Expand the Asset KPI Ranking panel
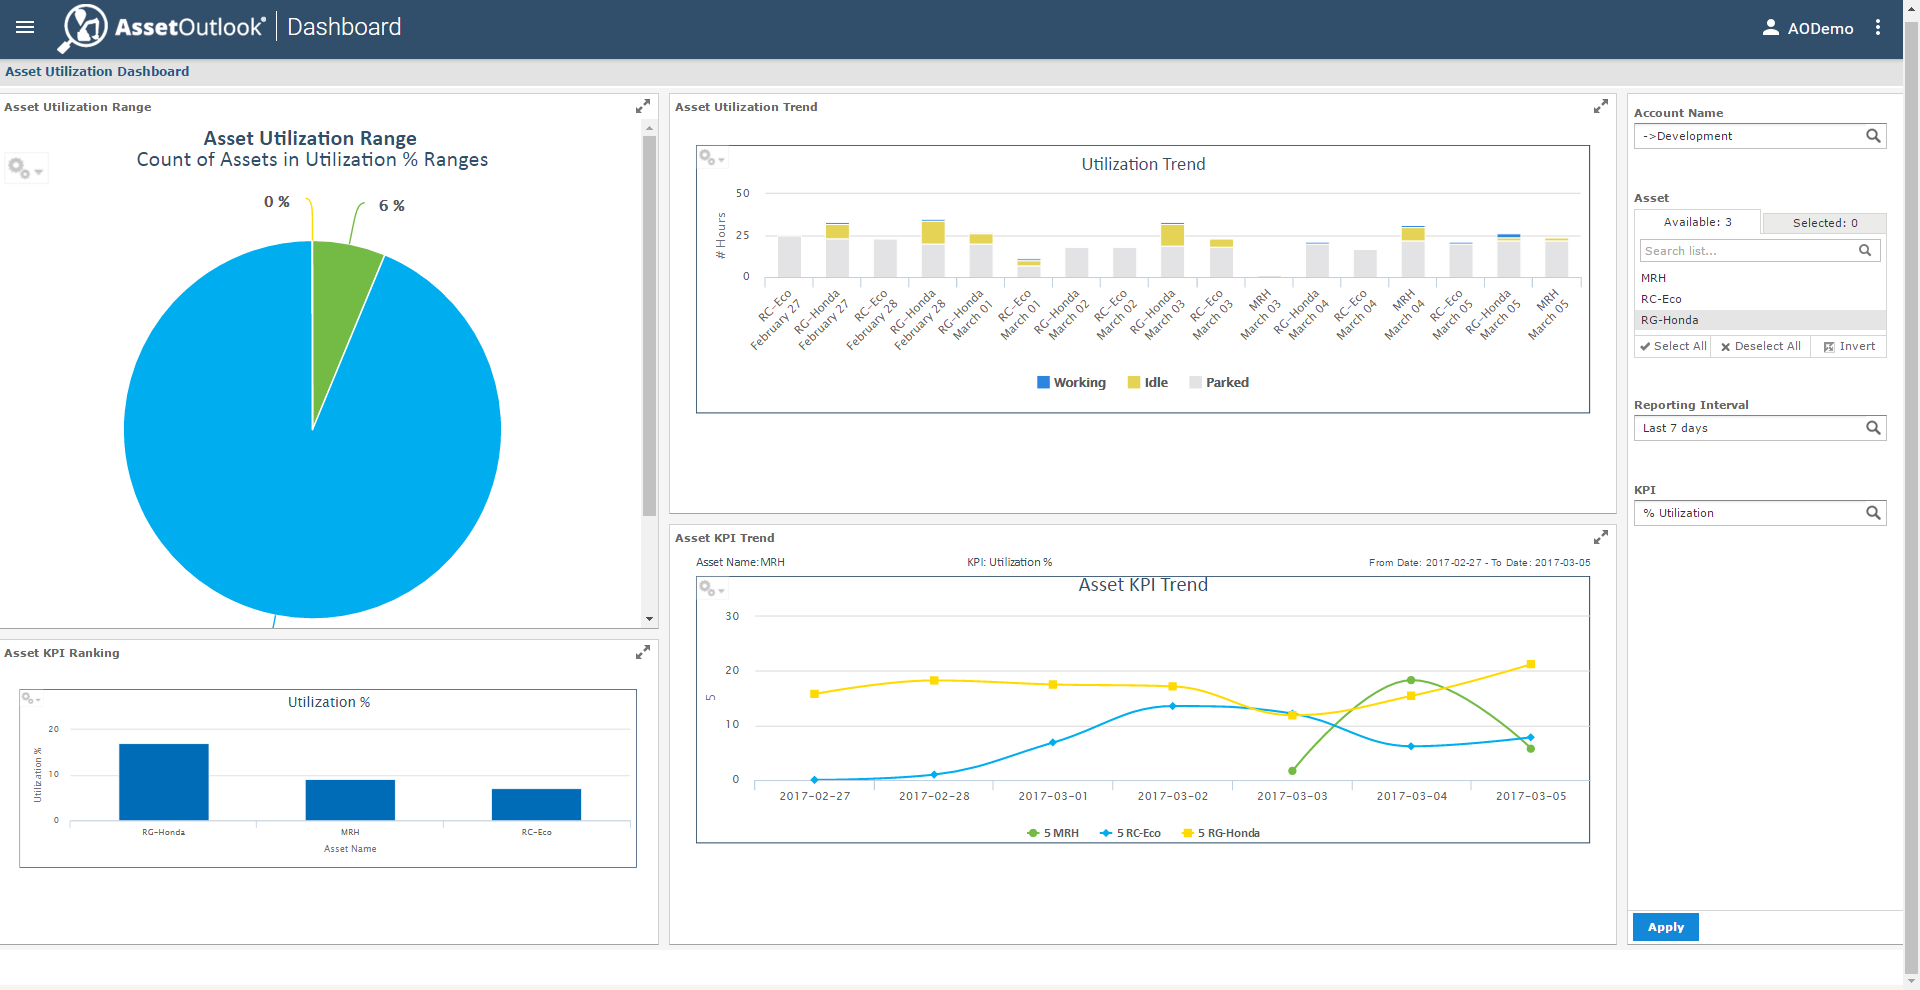 point(643,652)
